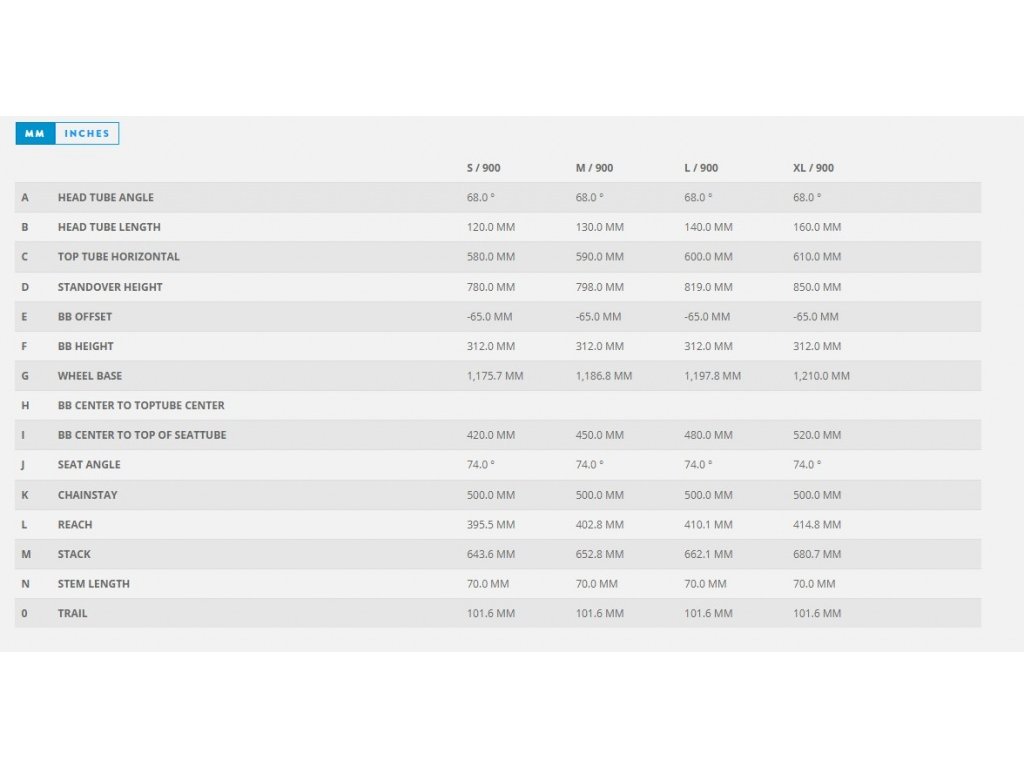Select seattube value 420.0 MM

(x=490, y=435)
